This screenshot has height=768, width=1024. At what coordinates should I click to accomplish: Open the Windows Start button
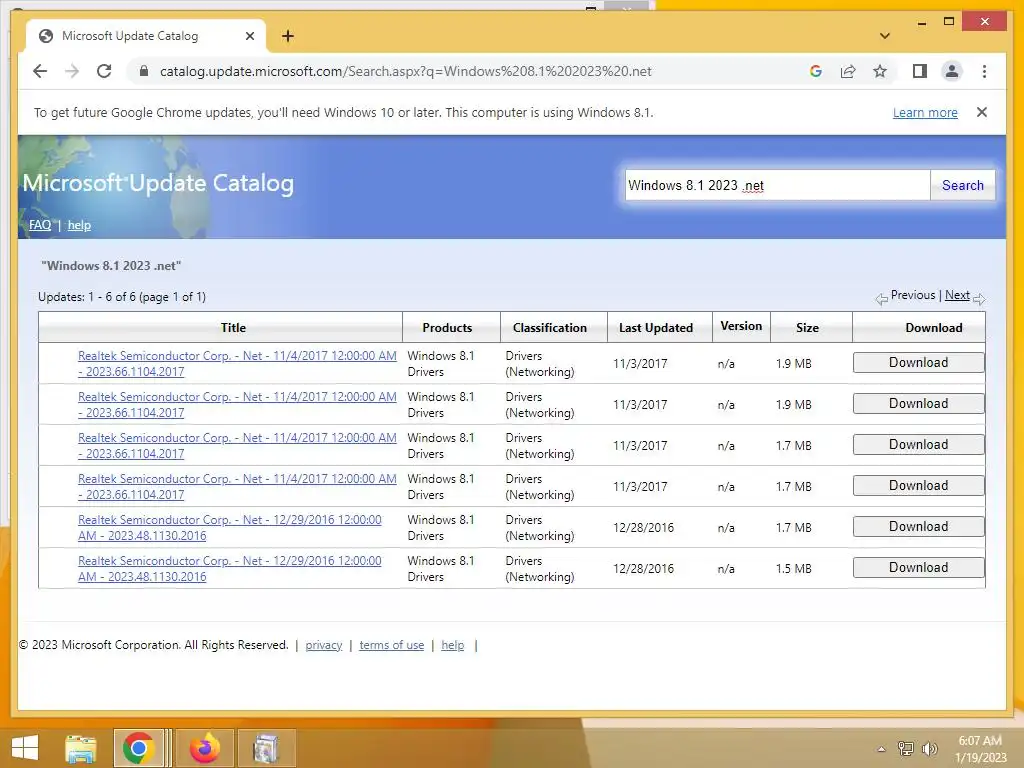click(x=25, y=748)
